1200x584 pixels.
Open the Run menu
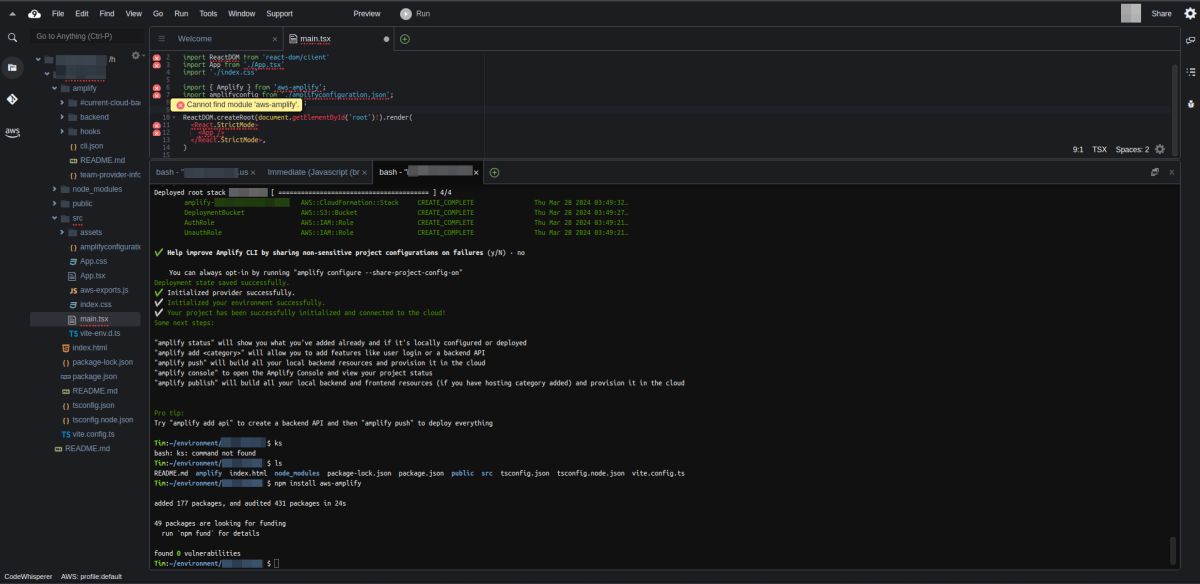click(x=181, y=14)
